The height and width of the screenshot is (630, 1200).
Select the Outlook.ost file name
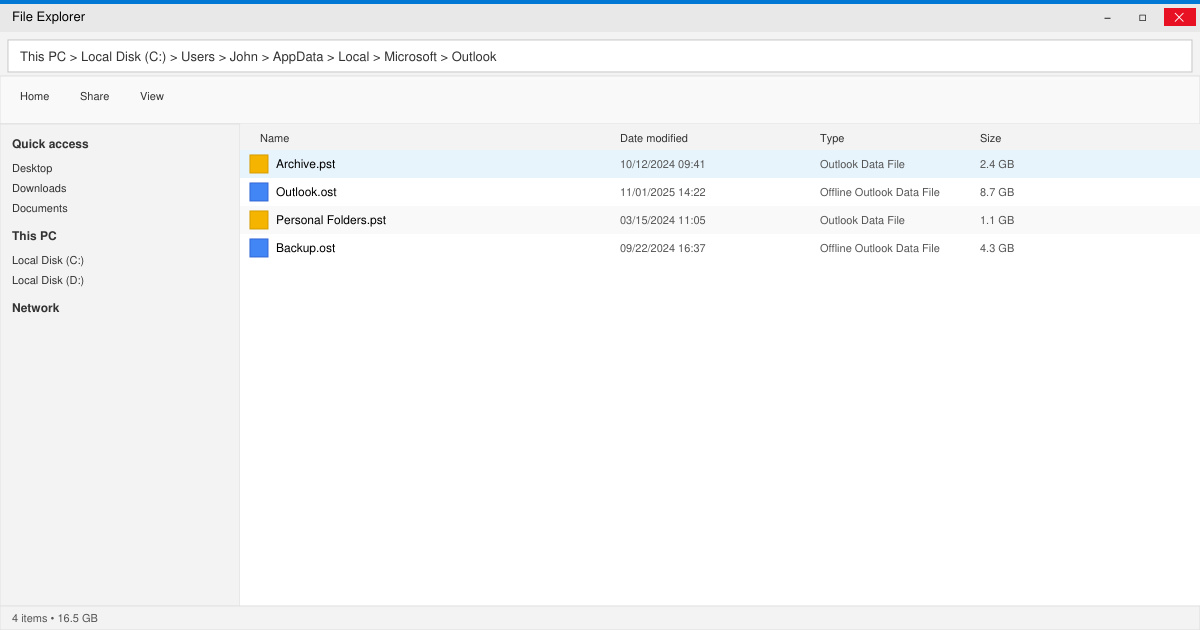click(x=306, y=192)
